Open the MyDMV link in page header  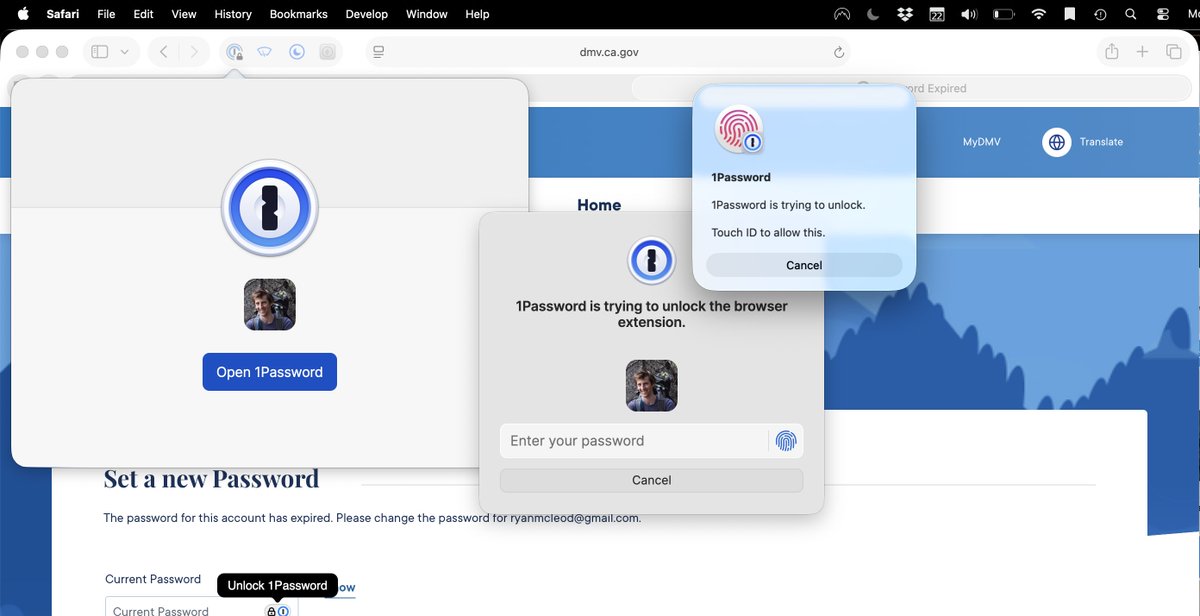click(982, 142)
